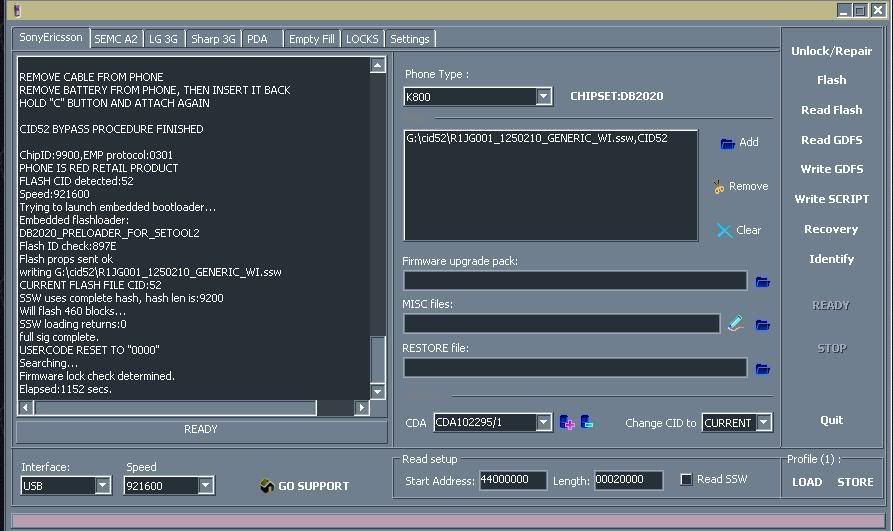Click the second CDA icon beside the dropdown
893x531 pixels.
point(587,422)
